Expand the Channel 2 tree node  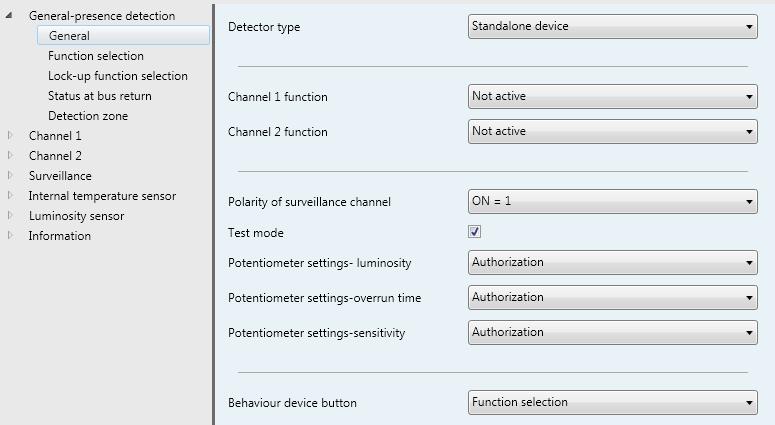tap(9, 156)
